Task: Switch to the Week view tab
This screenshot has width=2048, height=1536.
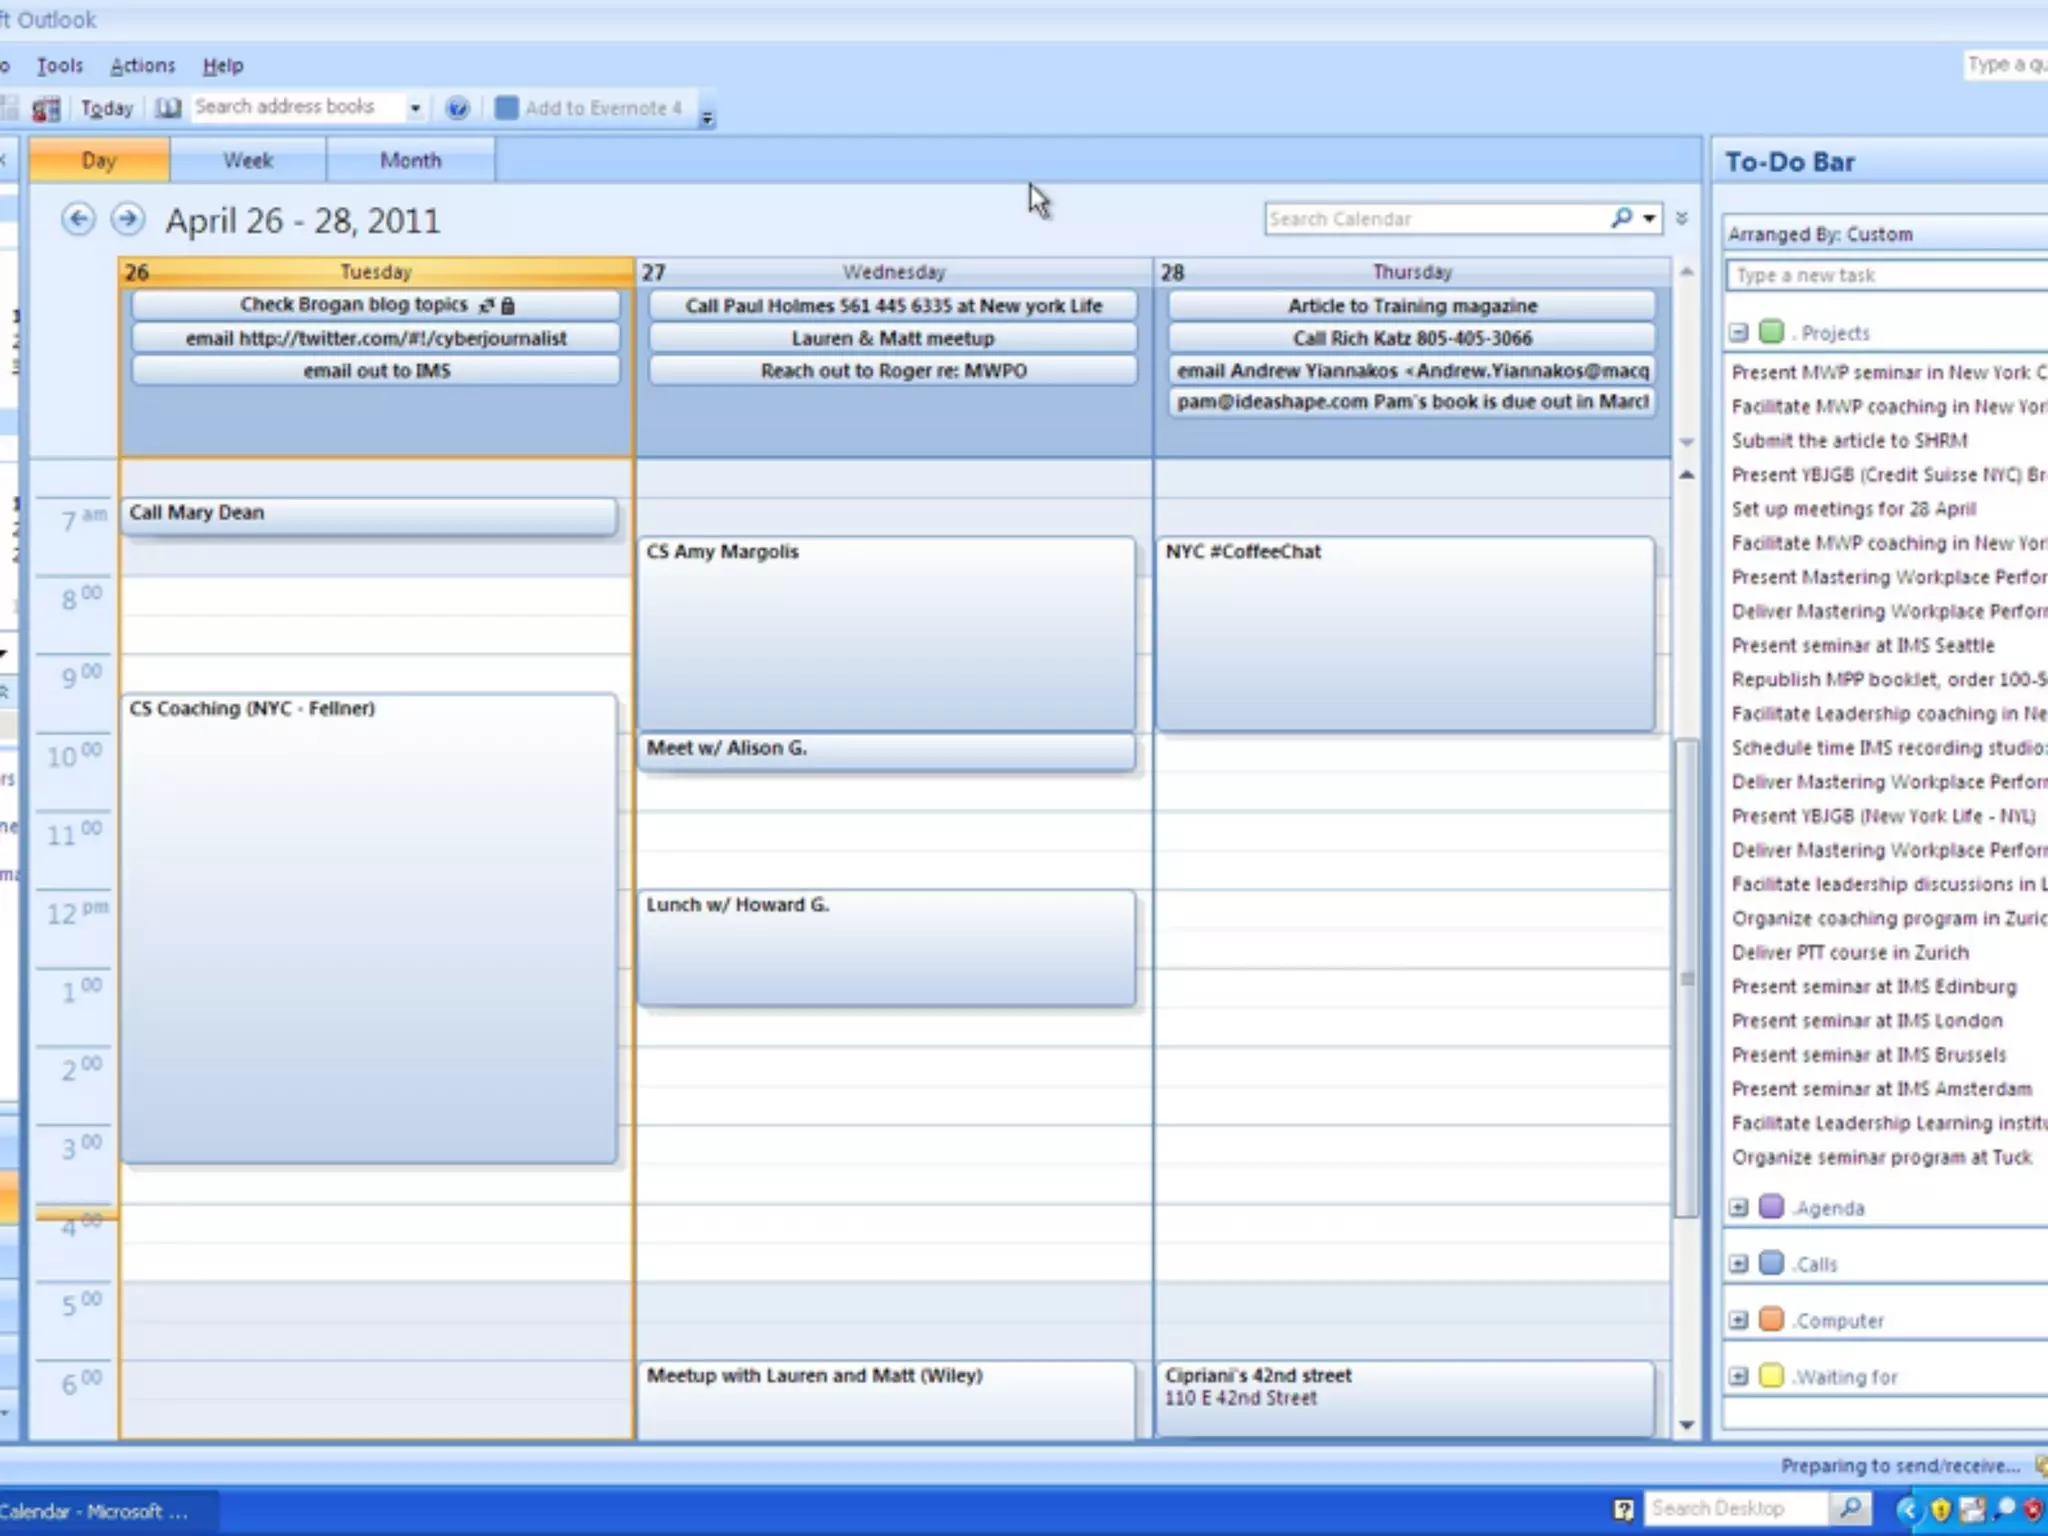Action: coord(247,160)
